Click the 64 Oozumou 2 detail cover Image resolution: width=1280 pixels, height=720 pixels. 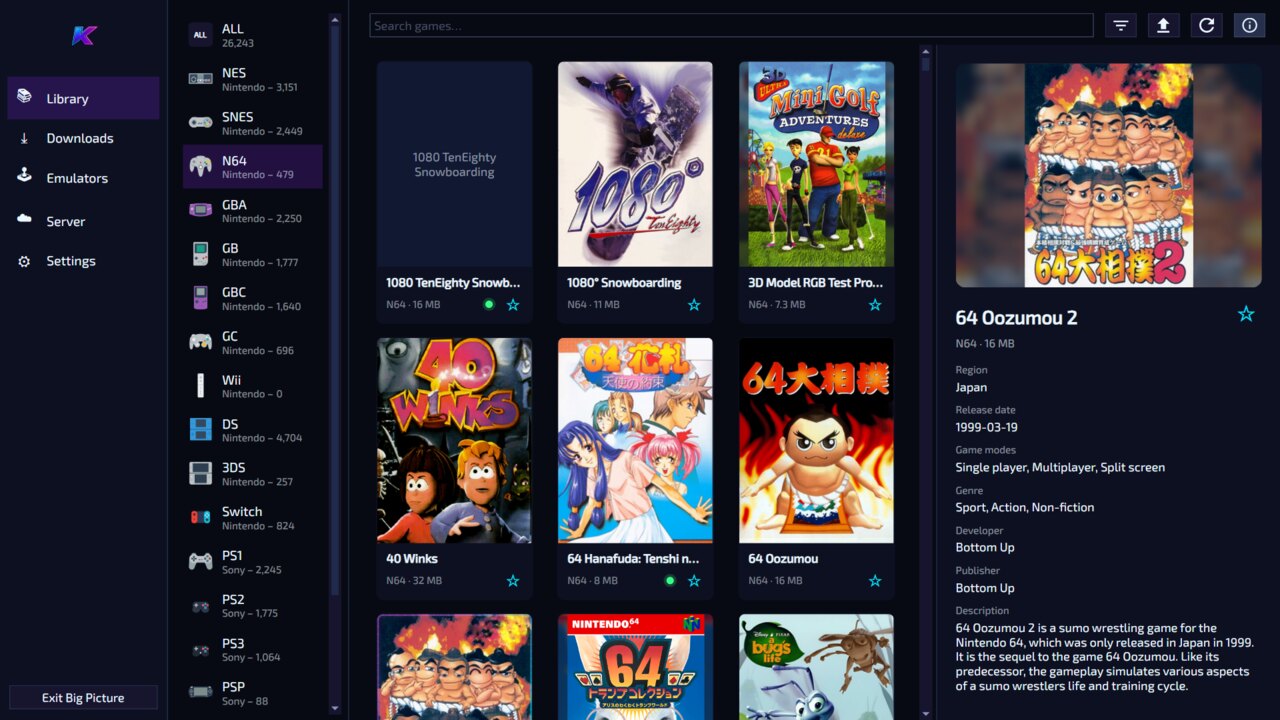[x=1108, y=176]
